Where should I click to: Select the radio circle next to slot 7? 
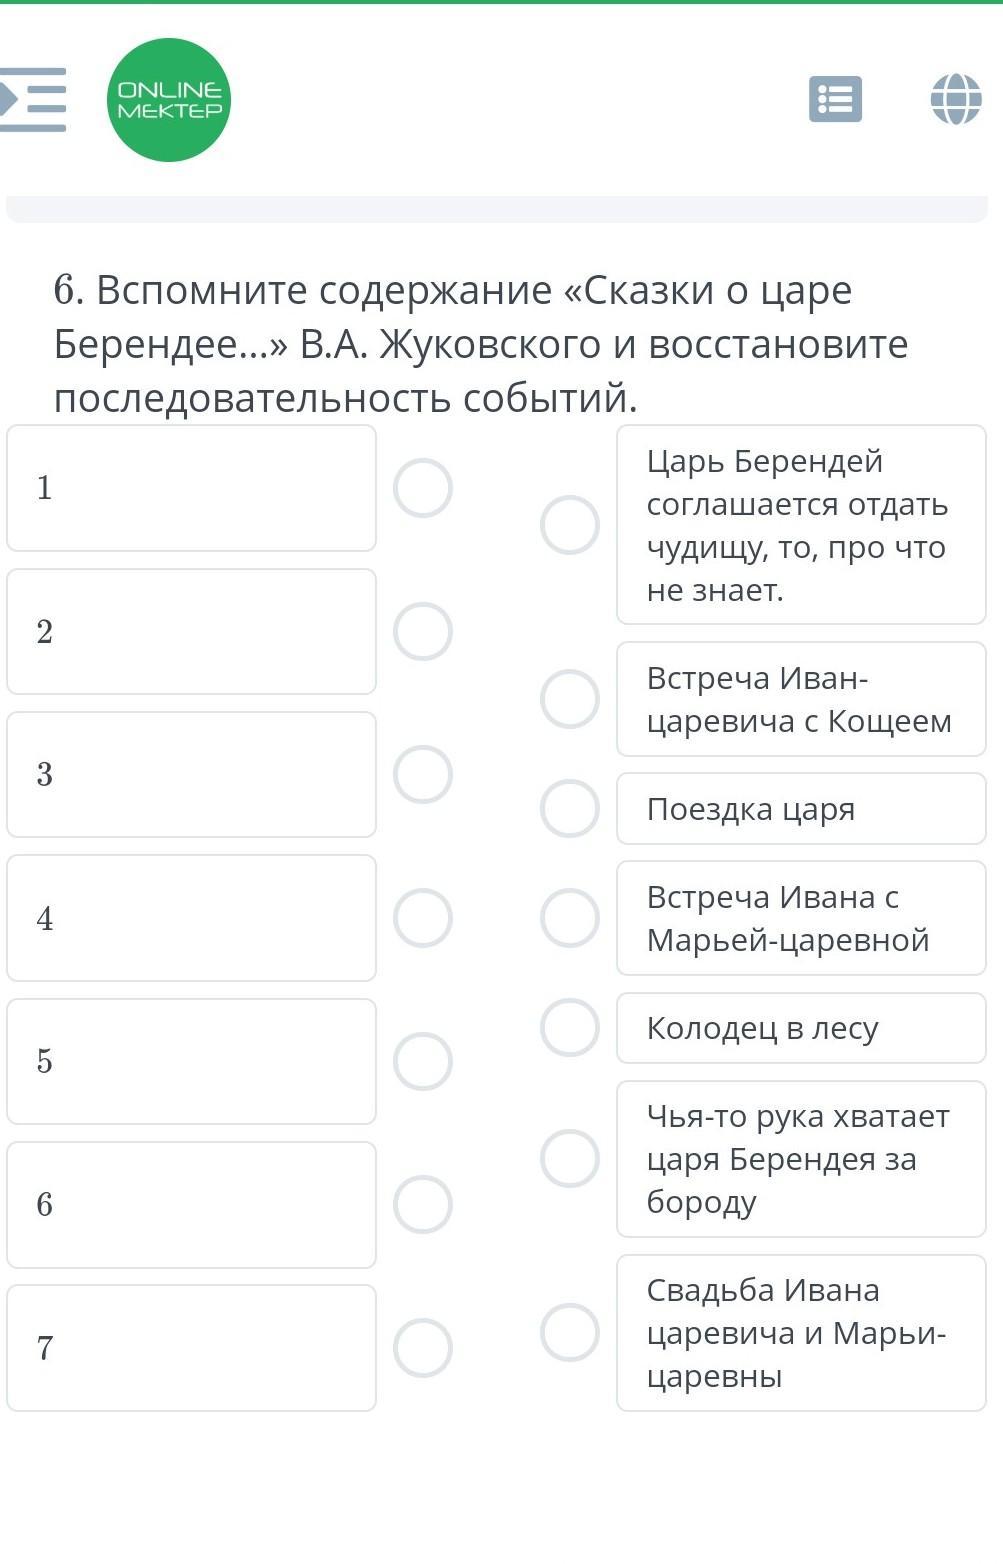coord(423,1348)
